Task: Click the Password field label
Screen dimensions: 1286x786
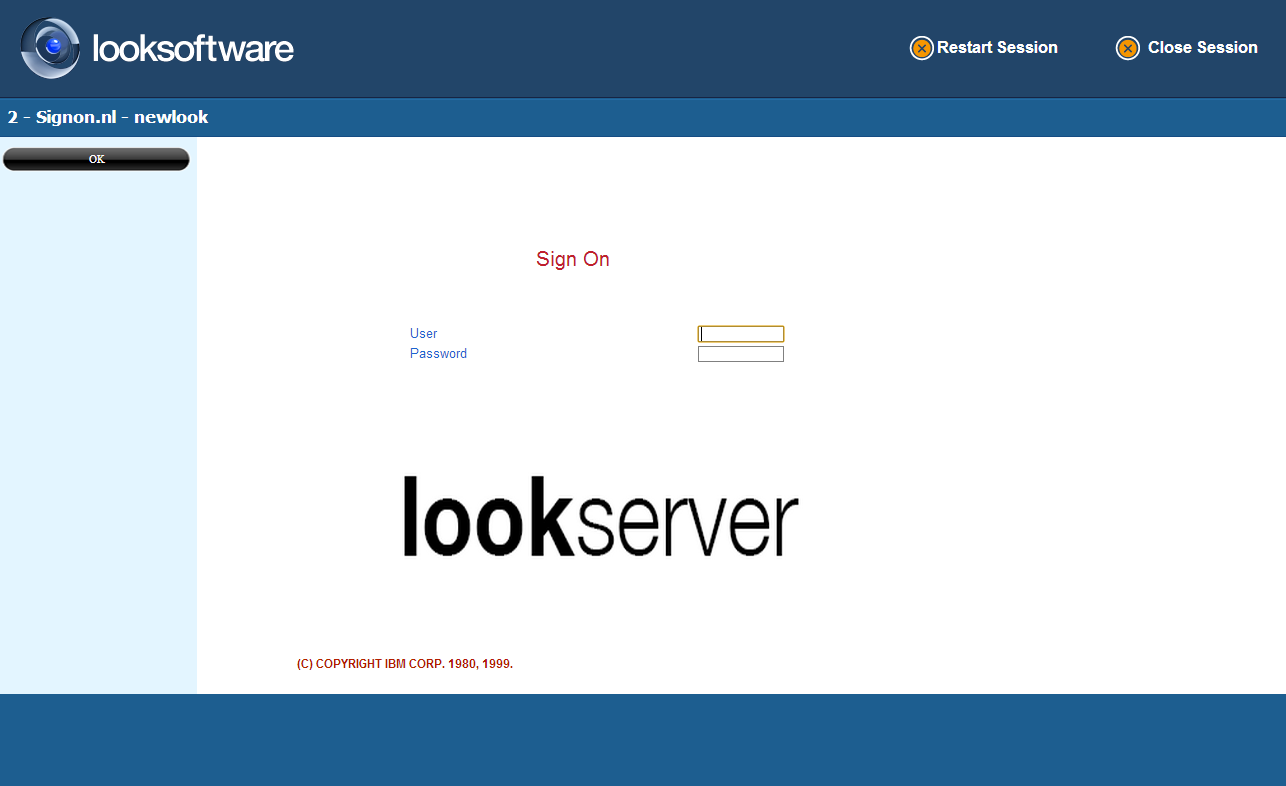Action: coord(438,354)
